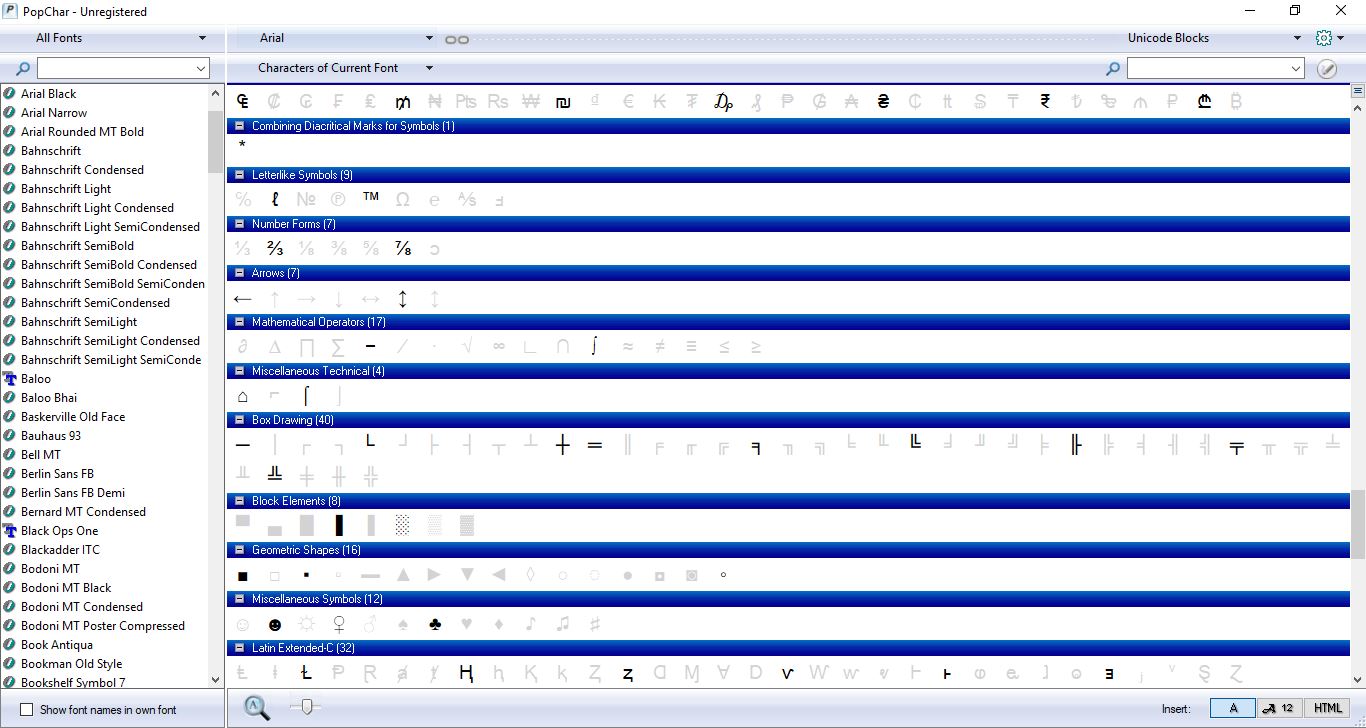The height and width of the screenshot is (728, 1366).
Task: Click into the character search input field
Action: point(1208,69)
